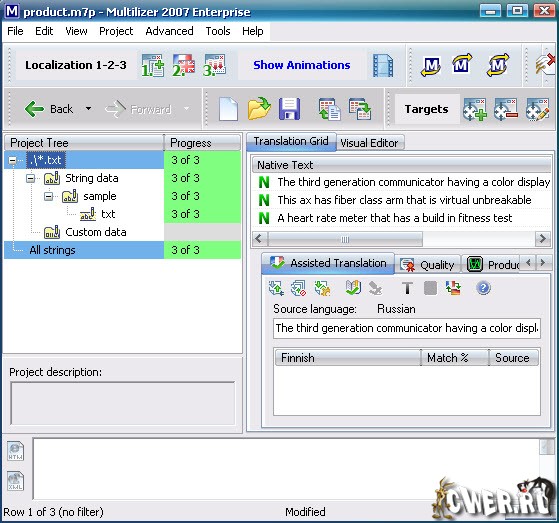Click the Show Animations link
Screen dimensions: 559x523
302,65
